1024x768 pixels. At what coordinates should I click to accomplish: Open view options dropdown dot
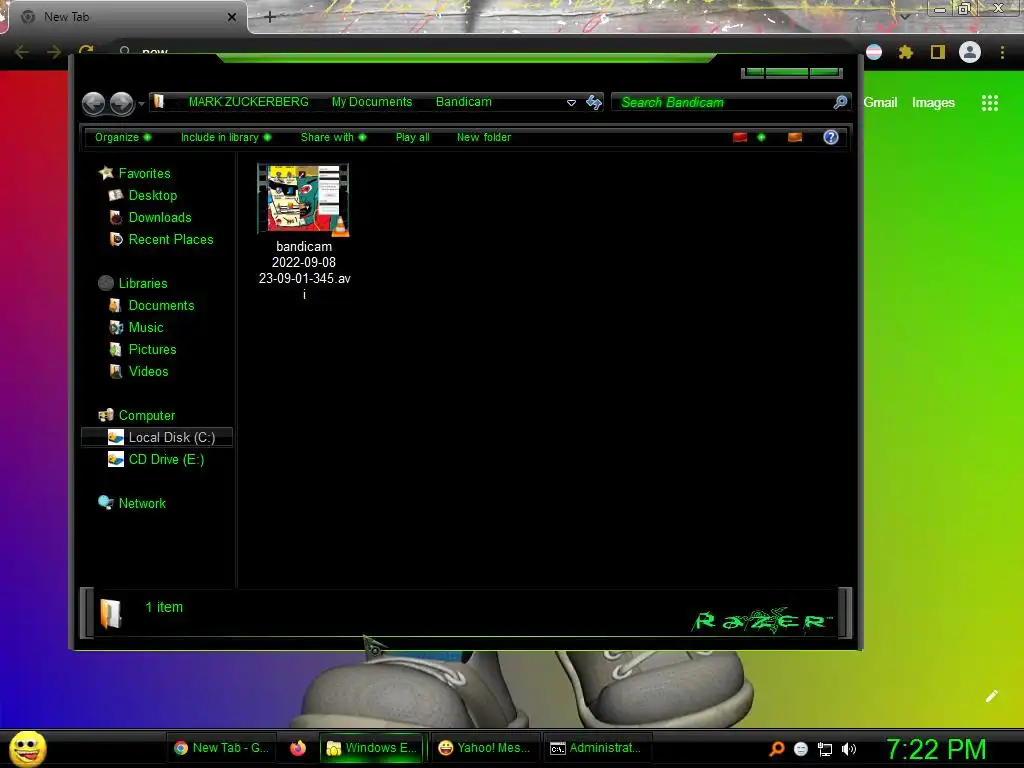point(761,137)
